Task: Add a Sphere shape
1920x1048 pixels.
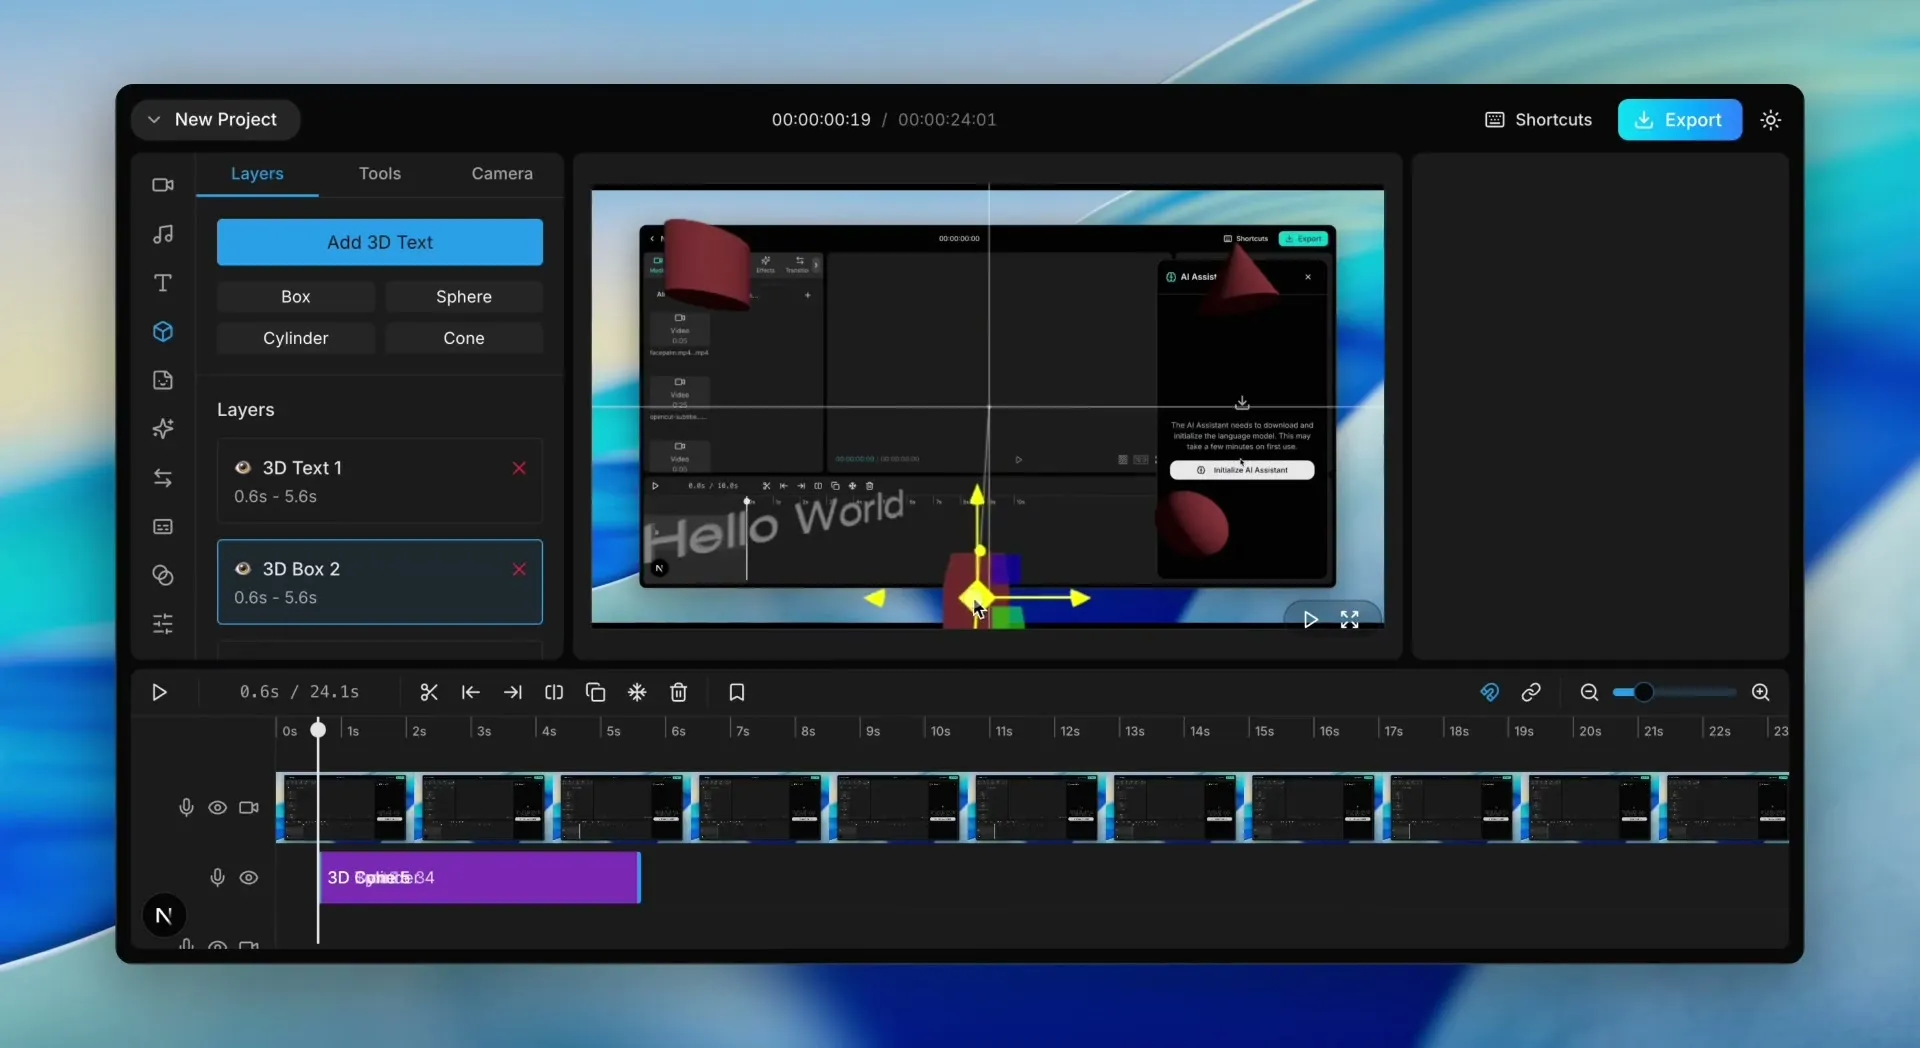Action: click(x=464, y=297)
